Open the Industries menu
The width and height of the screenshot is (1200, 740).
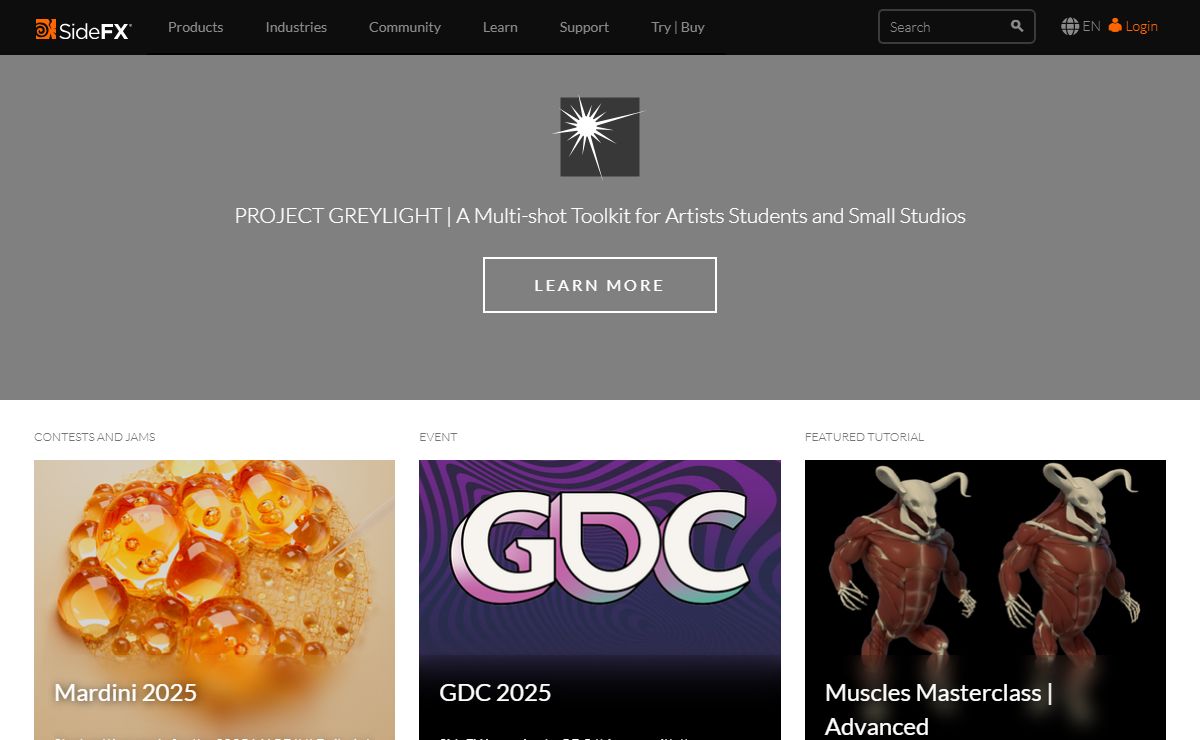[x=296, y=27]
